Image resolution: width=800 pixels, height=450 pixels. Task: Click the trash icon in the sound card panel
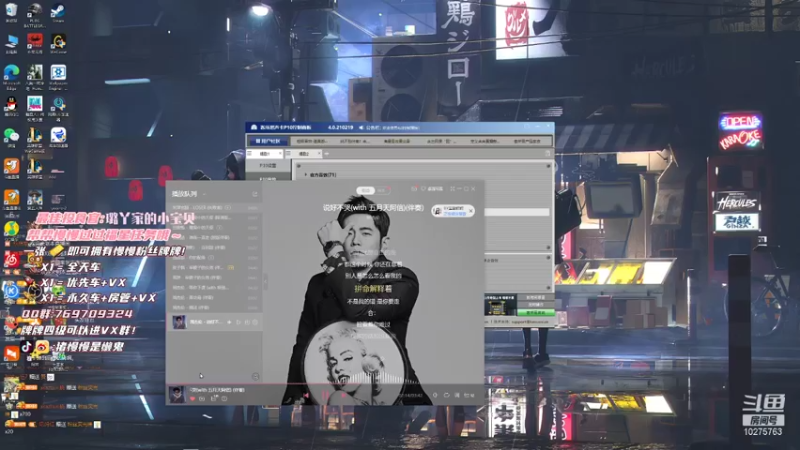(x=547, y=154)
